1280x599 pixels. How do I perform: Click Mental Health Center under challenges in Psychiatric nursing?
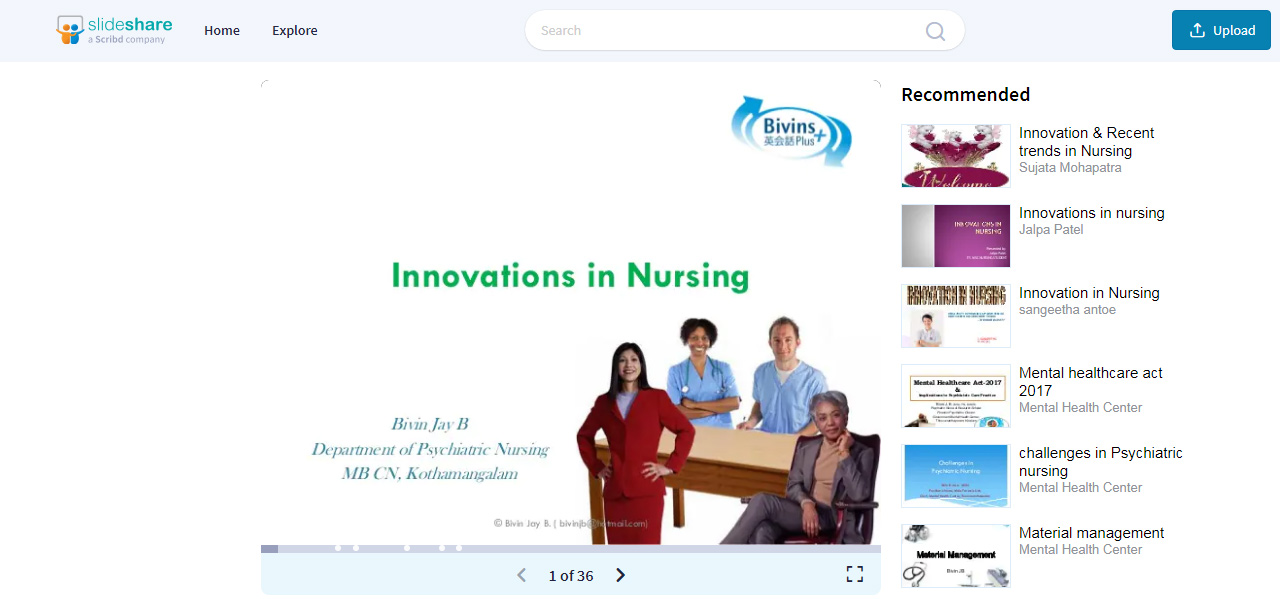1080,488
